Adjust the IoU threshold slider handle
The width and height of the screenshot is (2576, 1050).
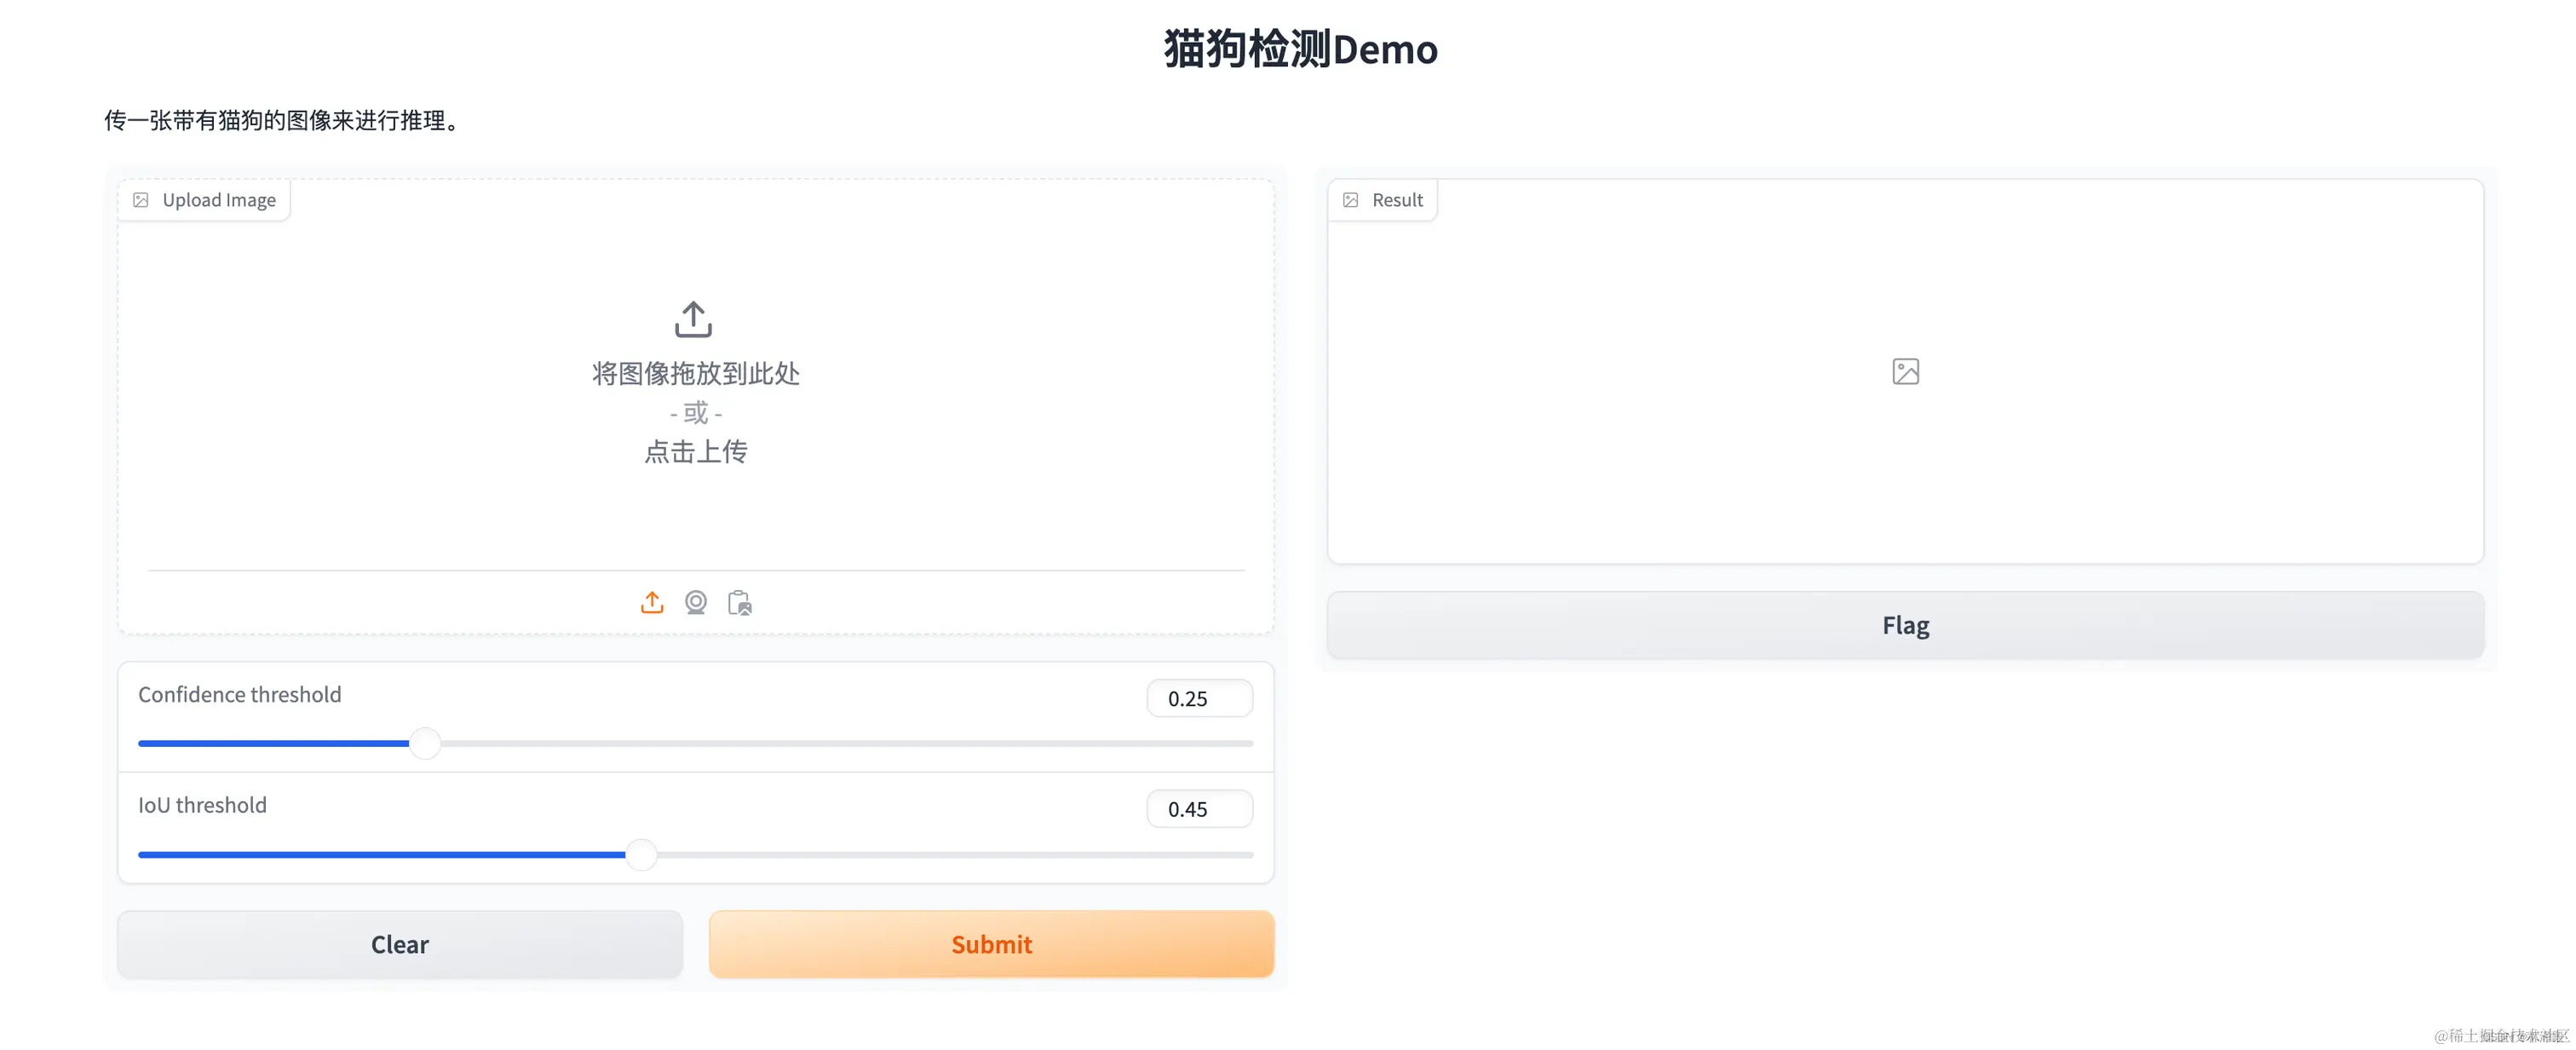click(641, 855)
